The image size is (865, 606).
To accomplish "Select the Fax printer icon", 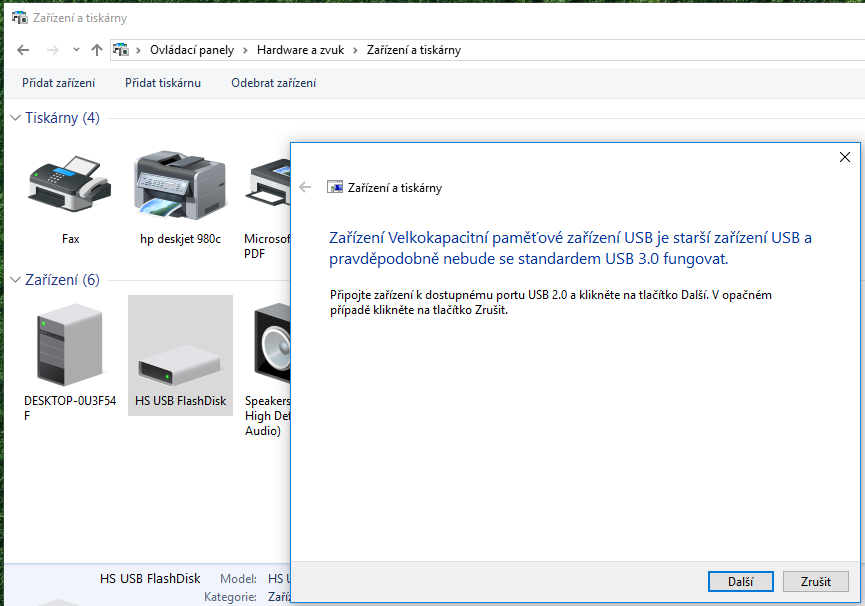I will point(70,185).
